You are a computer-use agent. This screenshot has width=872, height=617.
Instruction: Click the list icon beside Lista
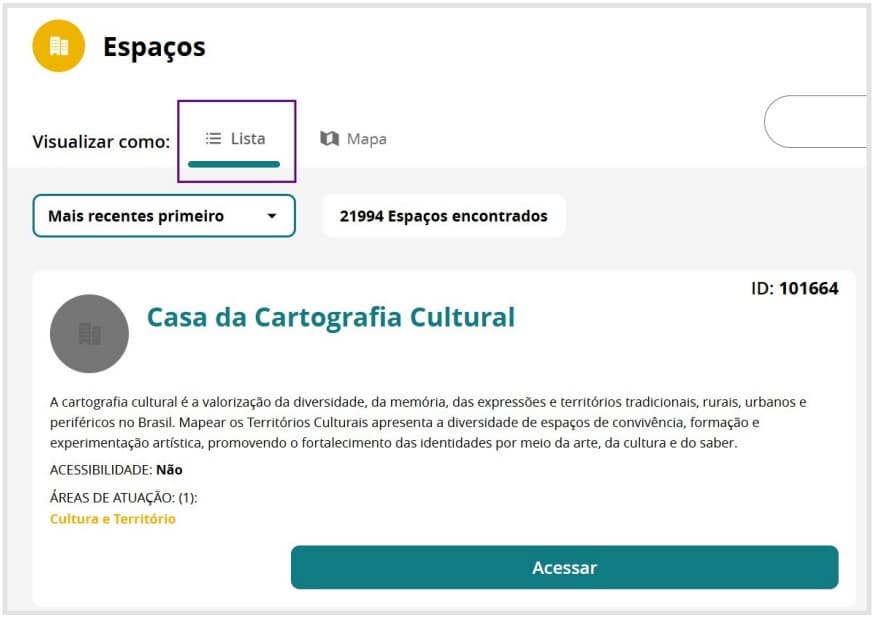click(213, 138)
